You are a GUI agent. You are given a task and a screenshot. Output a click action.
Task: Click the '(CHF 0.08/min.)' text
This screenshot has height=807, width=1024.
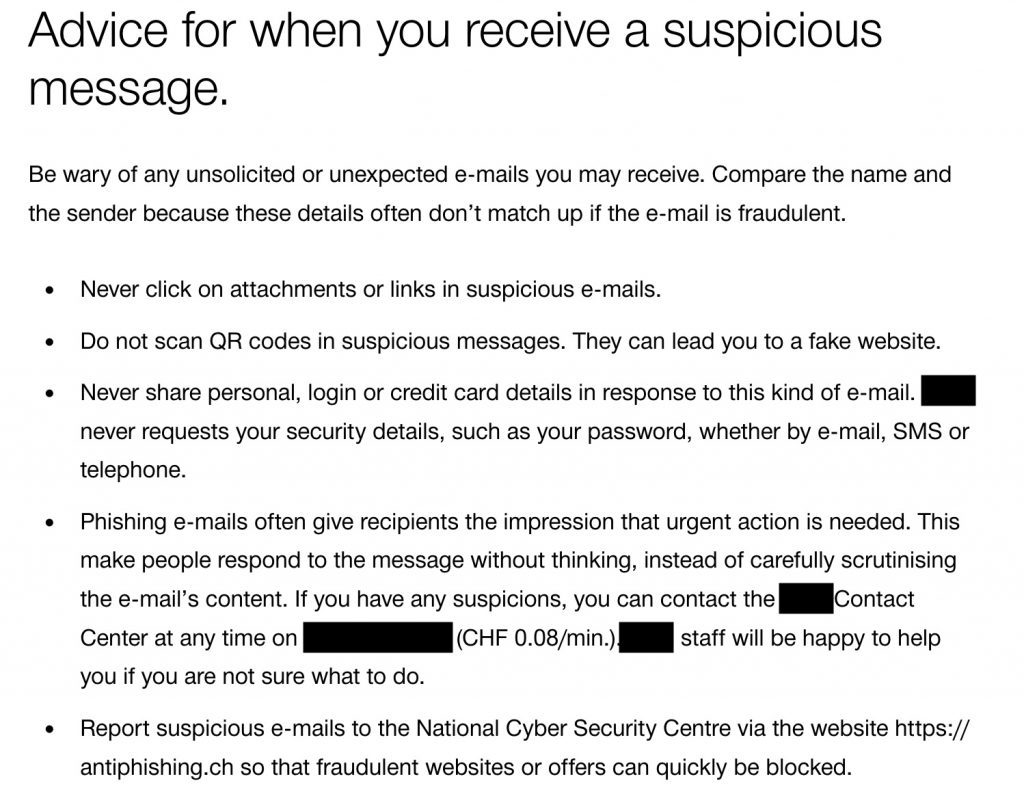pos(537,638)
